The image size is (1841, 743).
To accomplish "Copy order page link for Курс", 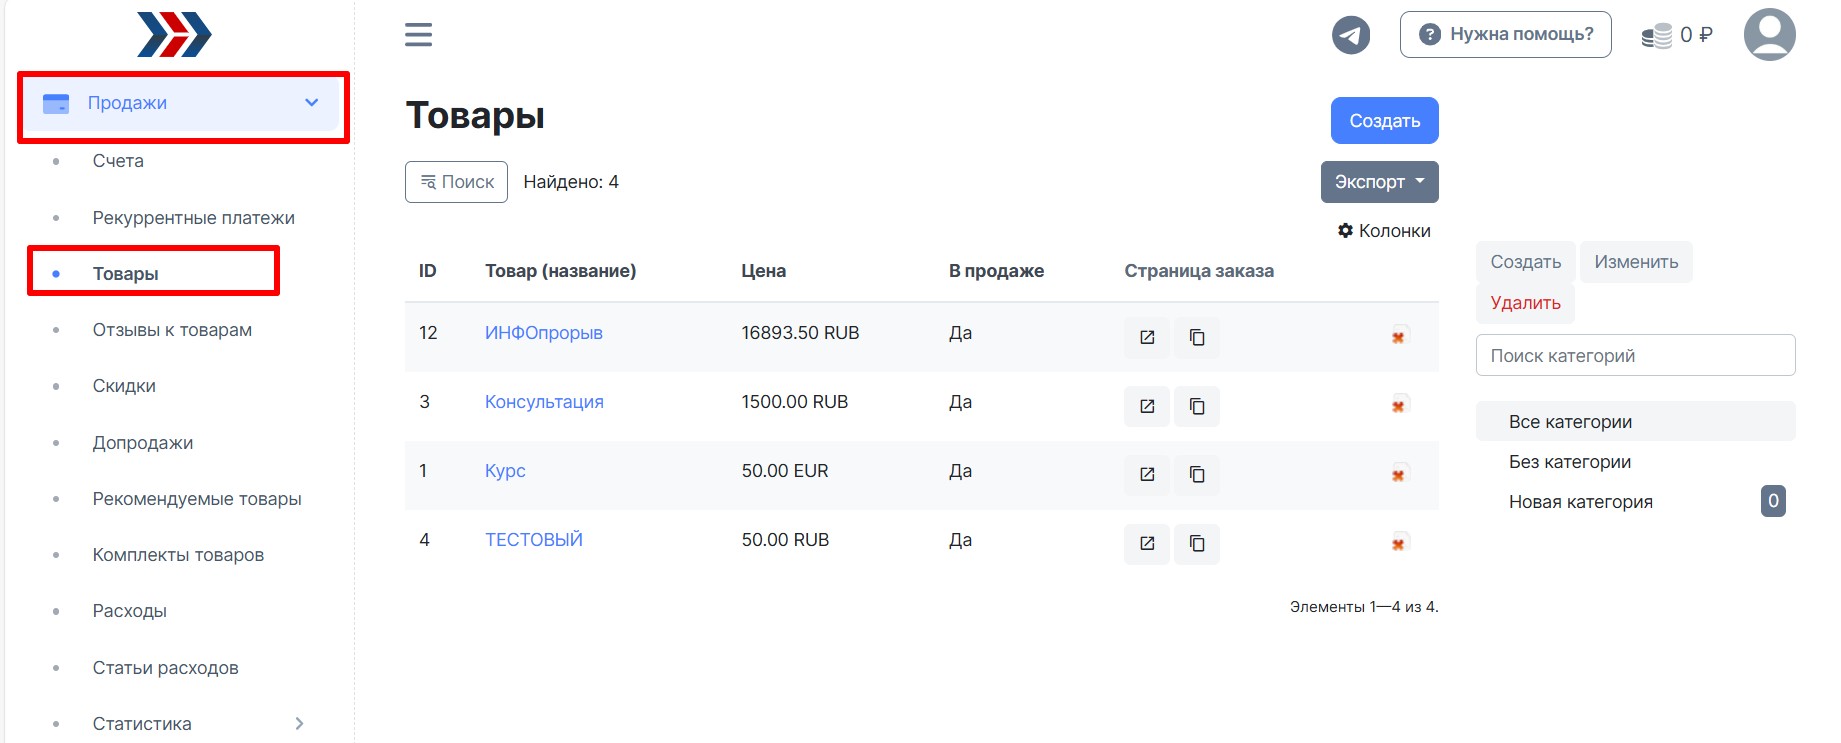I will [1197, 475].
